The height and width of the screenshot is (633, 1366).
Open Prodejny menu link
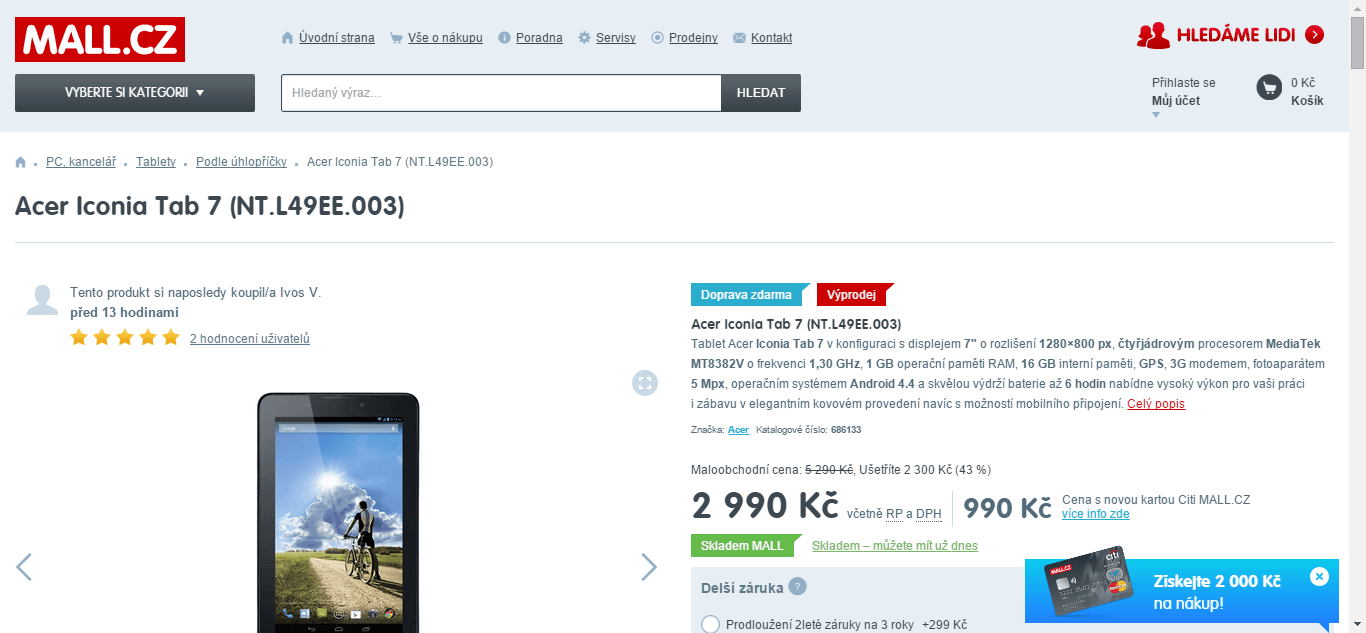pyautogui.click(x=693, y=38)
